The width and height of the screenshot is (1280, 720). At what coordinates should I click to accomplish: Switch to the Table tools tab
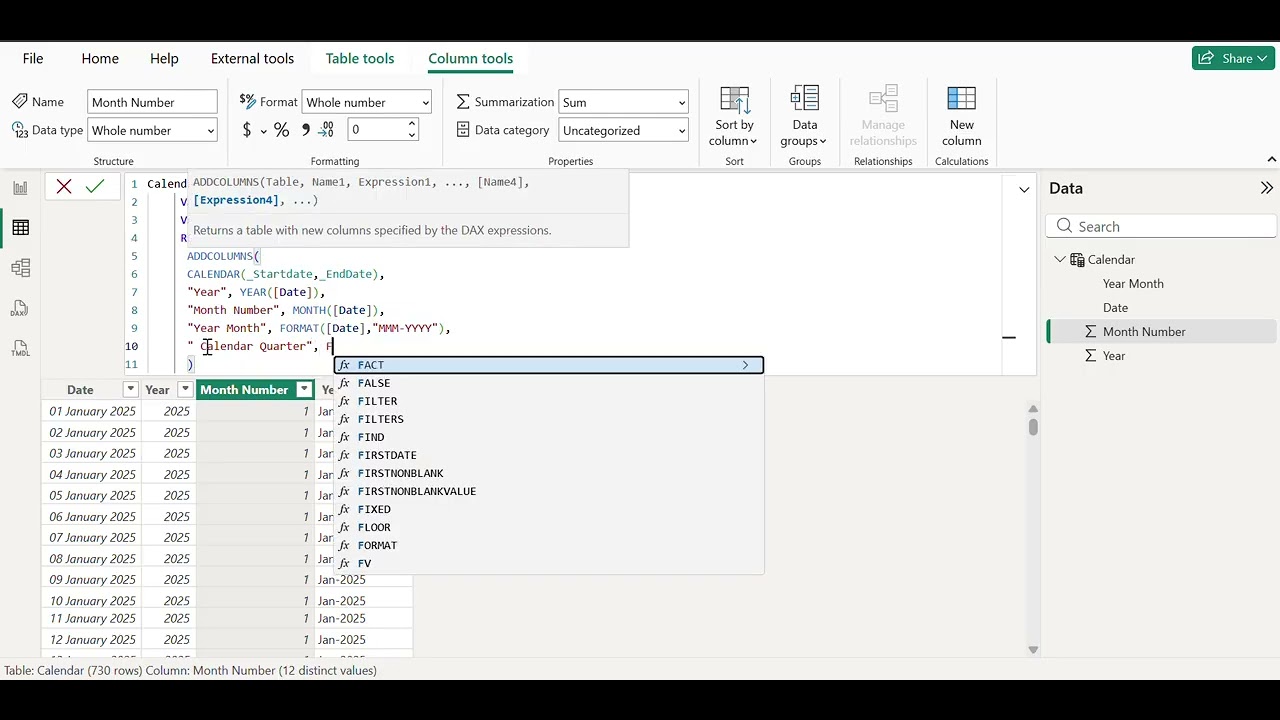click(x=360, y=58)
